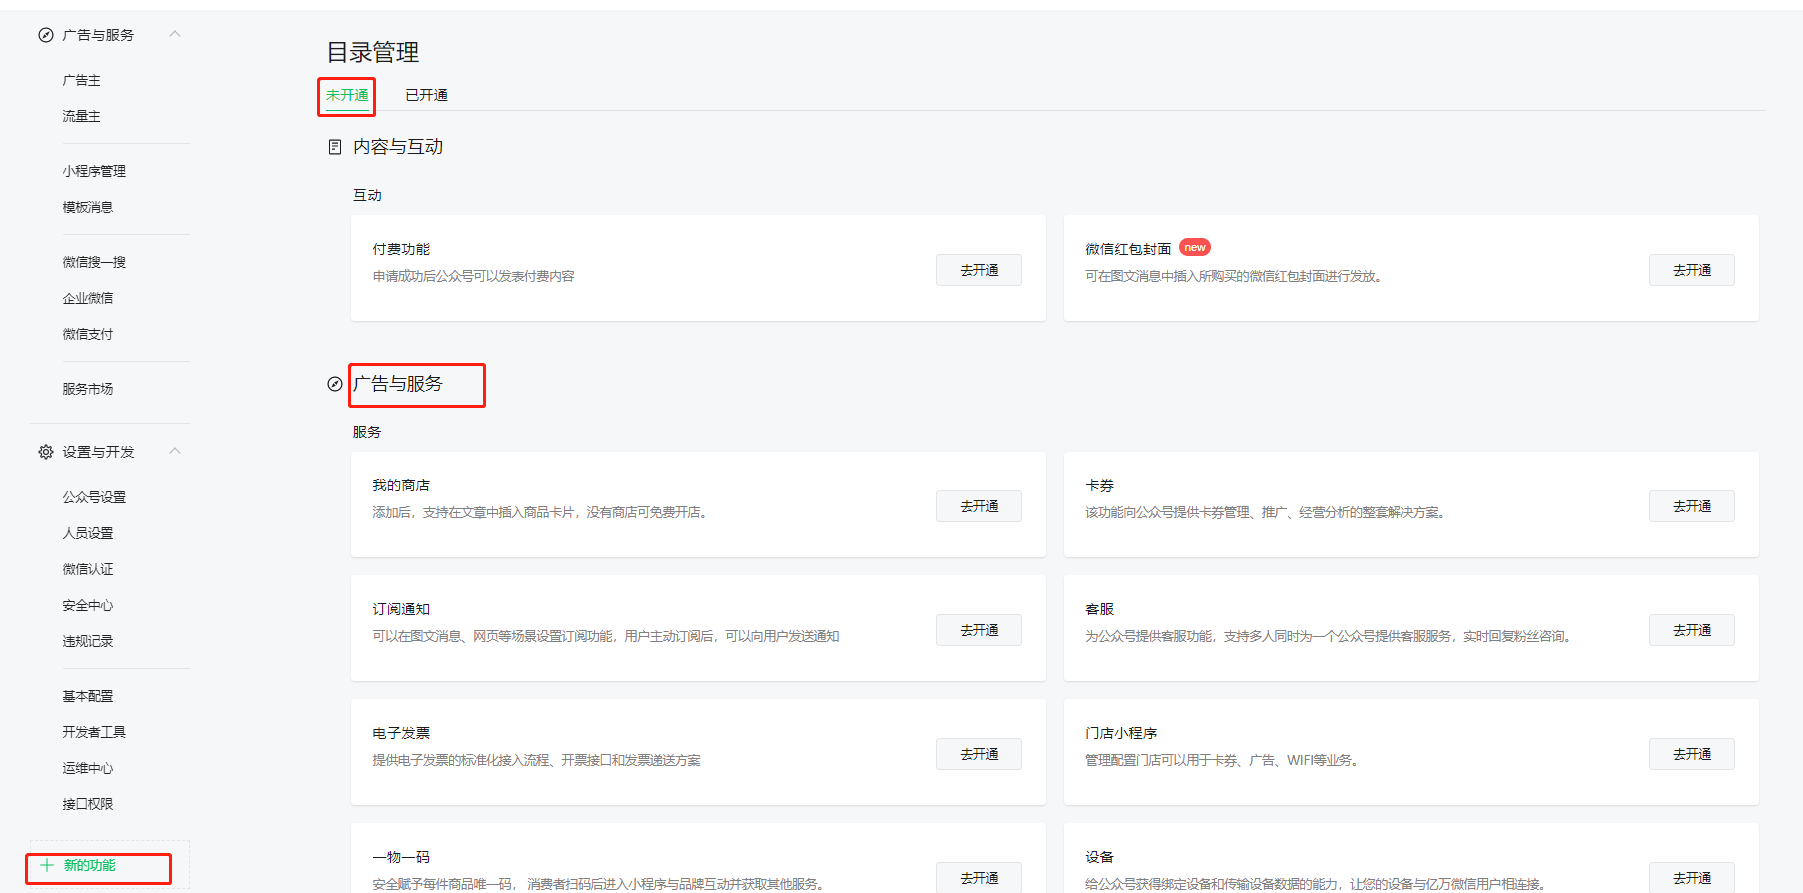
Task: Click 去开通 for 微信红包封面
Action: 1692,270
